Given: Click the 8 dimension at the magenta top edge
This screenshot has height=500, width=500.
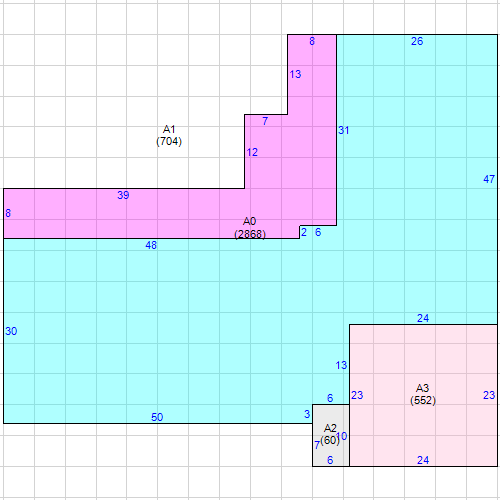Looking at the screenshot, I should pyautogui.click(x=312, y=41).
